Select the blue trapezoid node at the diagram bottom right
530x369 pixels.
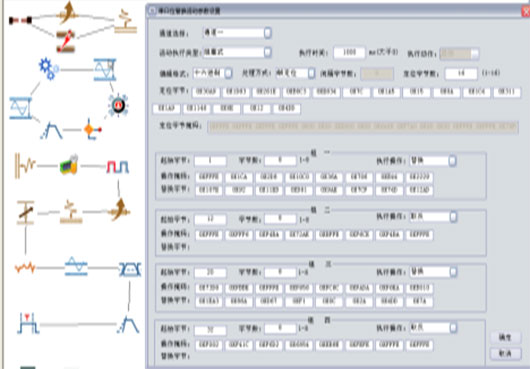tap(128, 325)
